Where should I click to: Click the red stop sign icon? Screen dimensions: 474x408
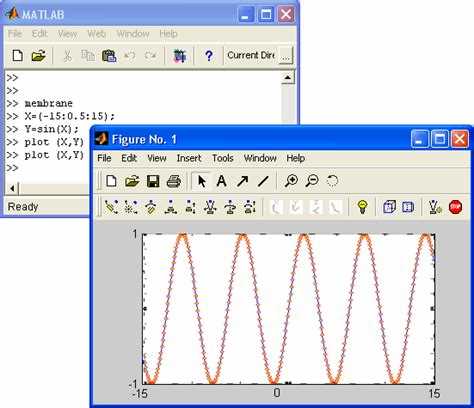coord(455,207)
